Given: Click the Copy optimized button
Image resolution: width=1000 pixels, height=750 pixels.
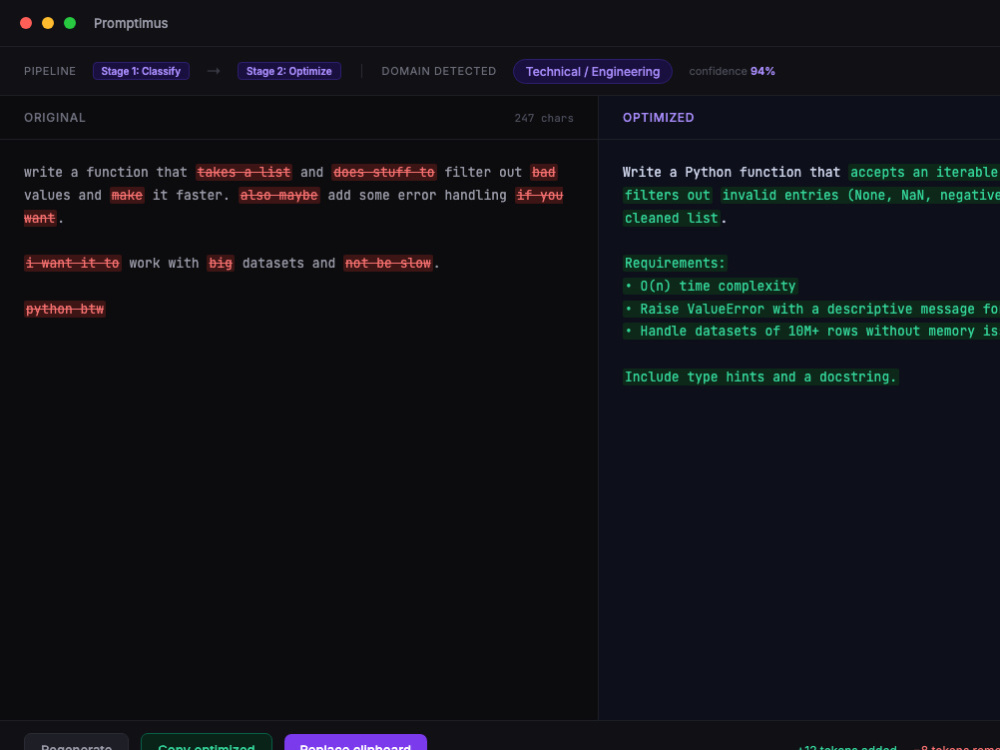Looking at the screenshot, I should [206, 743].
